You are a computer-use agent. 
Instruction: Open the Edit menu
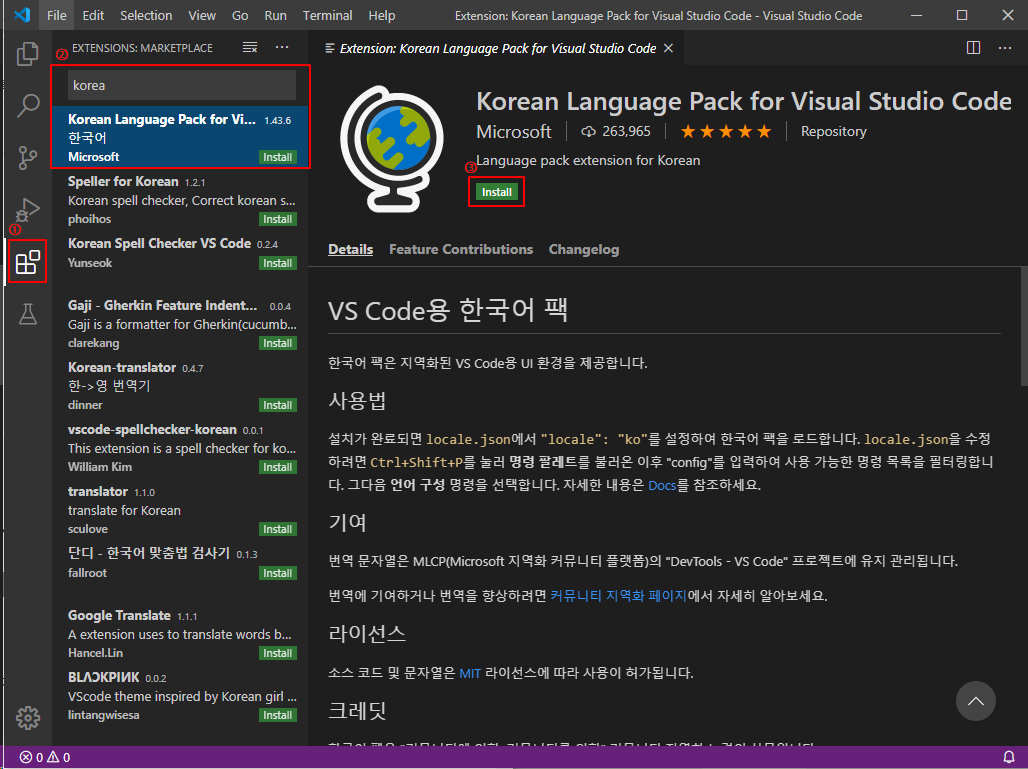click(93, 15)
